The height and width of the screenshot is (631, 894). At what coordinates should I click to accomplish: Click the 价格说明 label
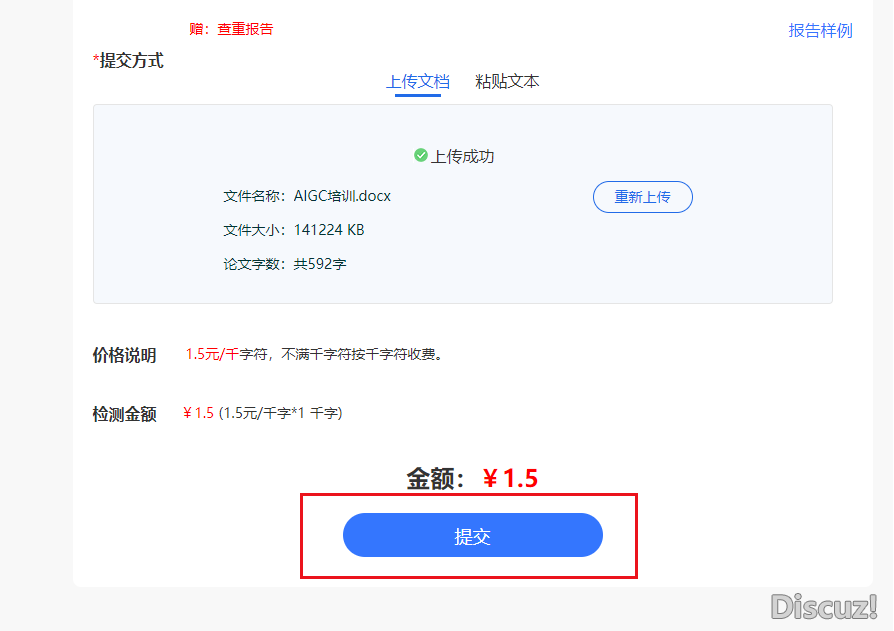(x=124, y=355)
